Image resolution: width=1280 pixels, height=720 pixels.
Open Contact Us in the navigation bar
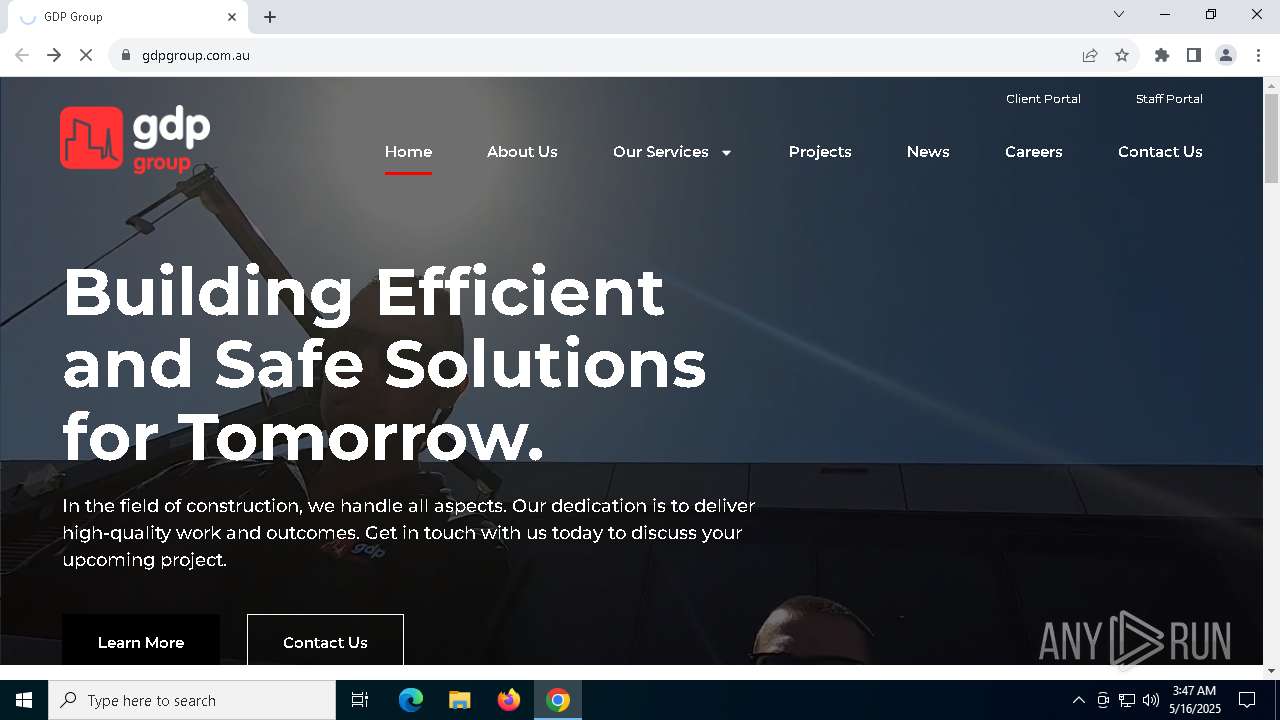[x=1160, y=152]
